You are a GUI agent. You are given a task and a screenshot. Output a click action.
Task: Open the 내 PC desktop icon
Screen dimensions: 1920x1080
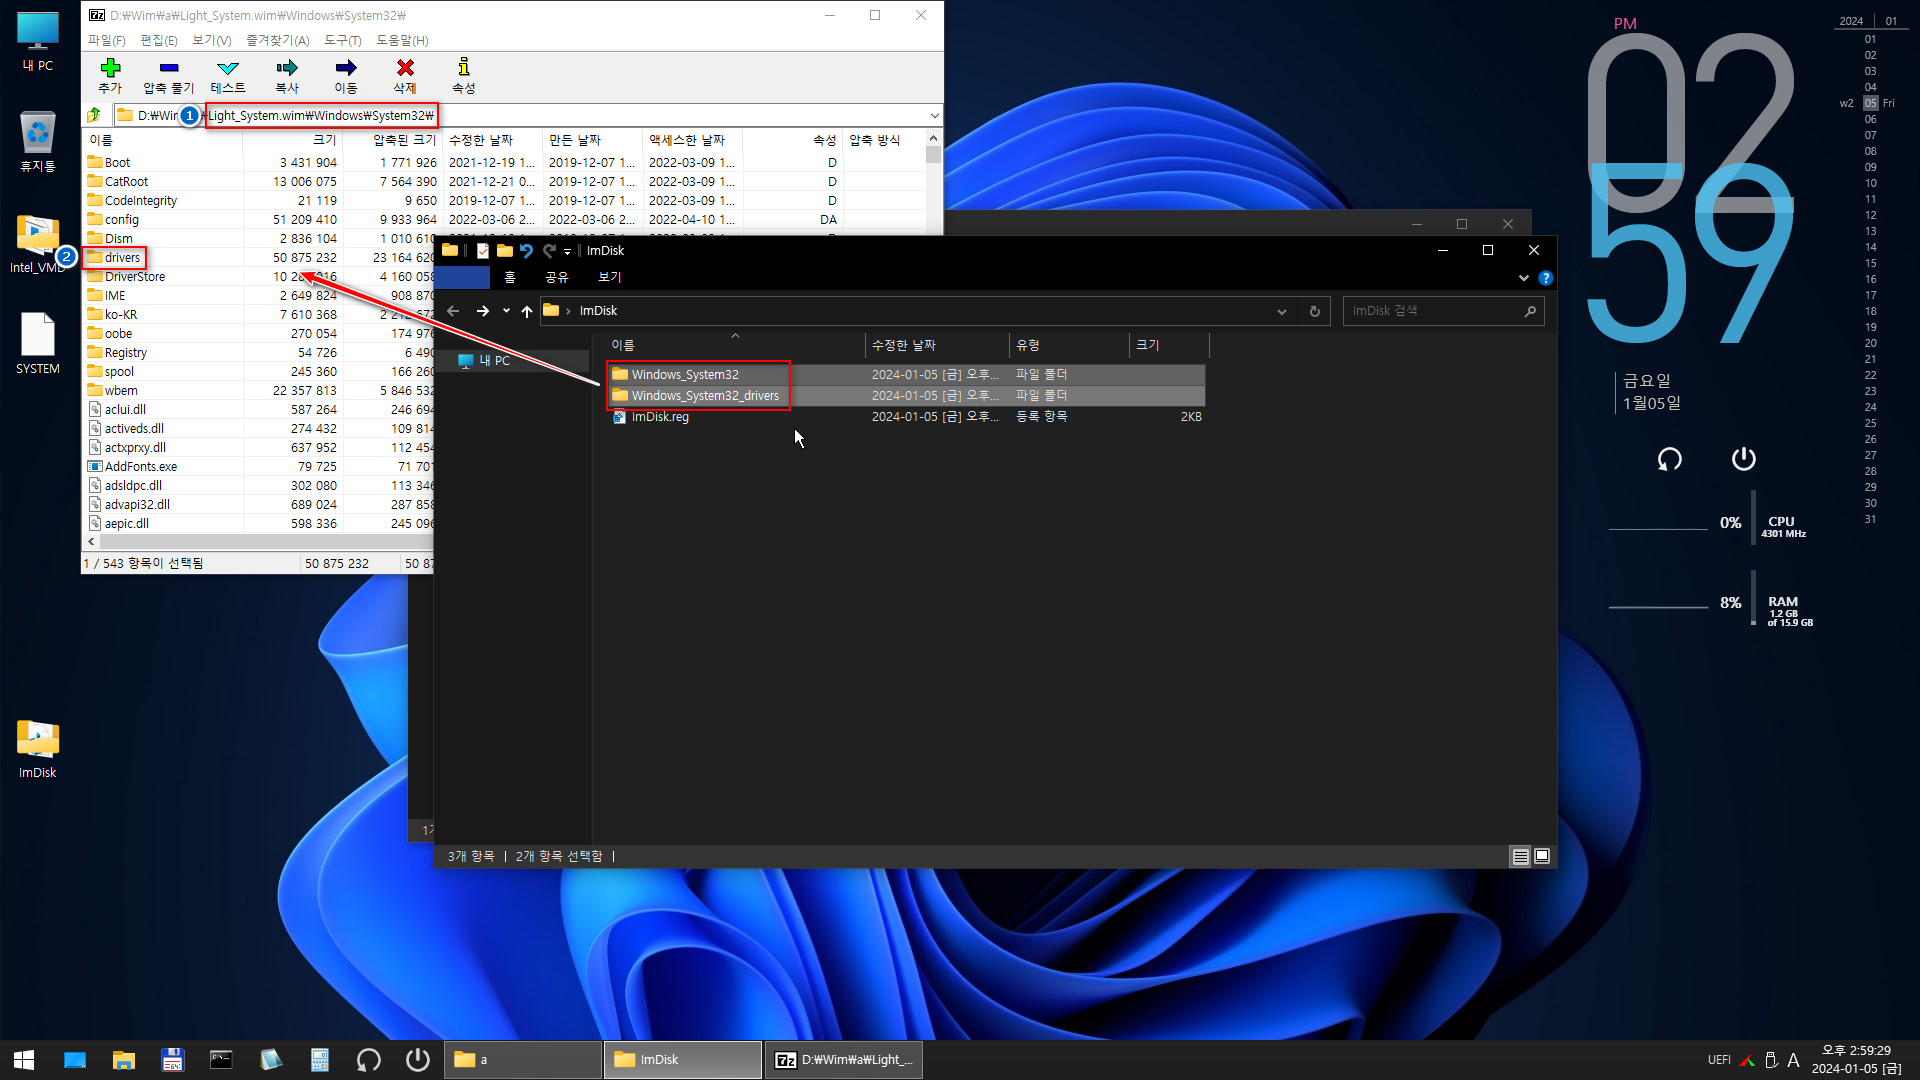pos(38,42)
